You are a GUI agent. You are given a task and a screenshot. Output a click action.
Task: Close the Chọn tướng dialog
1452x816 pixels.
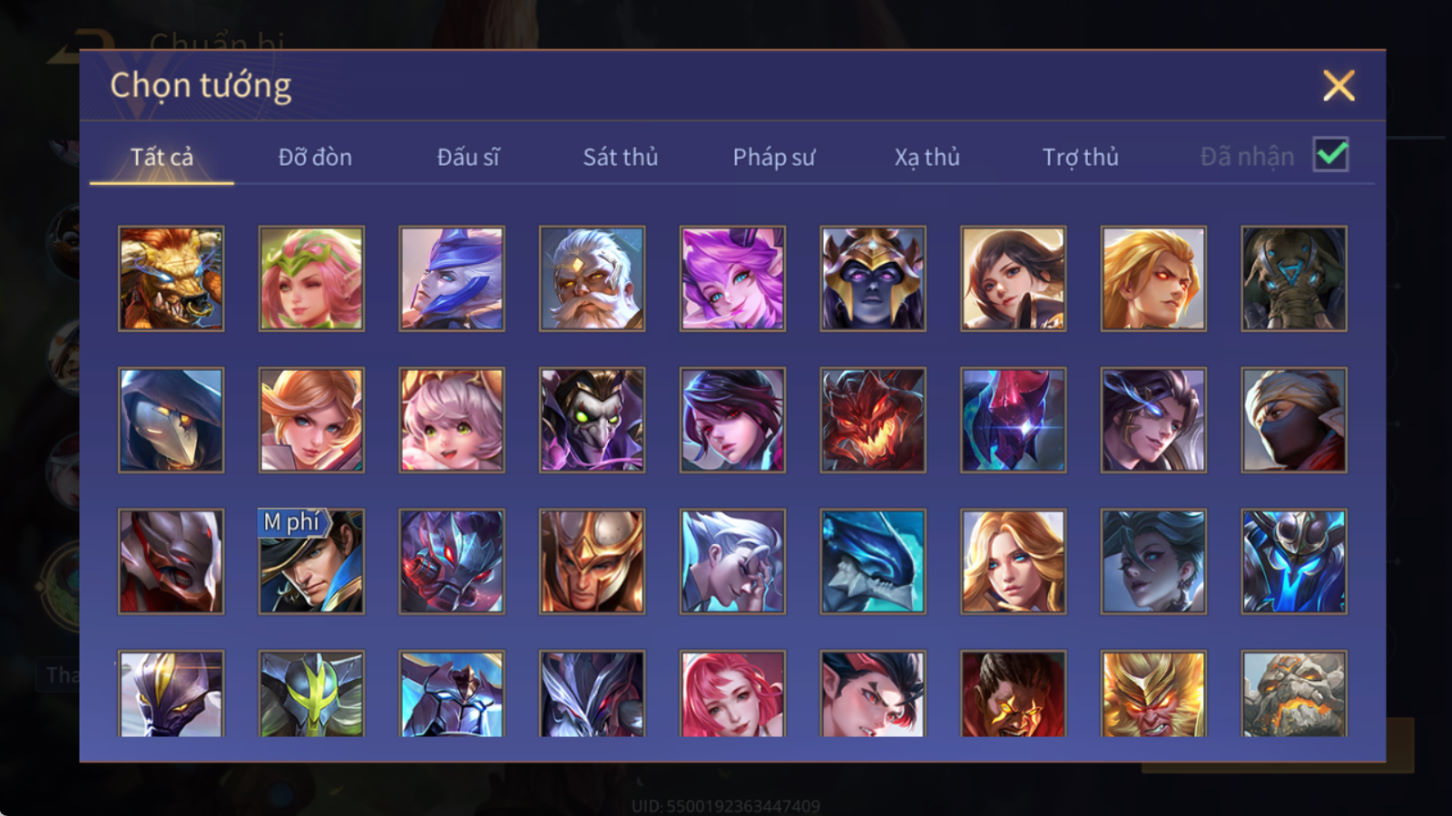[x=1339, y=86]
